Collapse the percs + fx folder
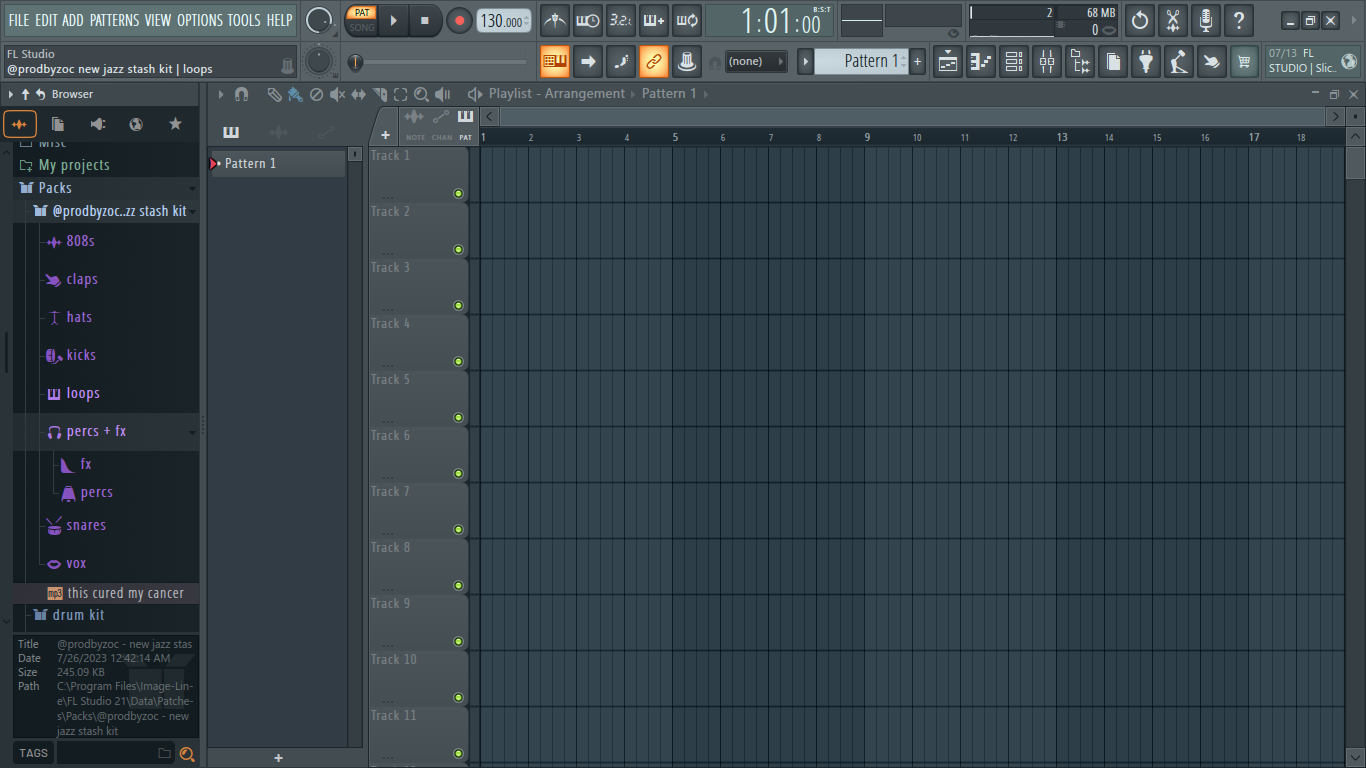The height and width of the screenshot is (768, 1366). 192,432
